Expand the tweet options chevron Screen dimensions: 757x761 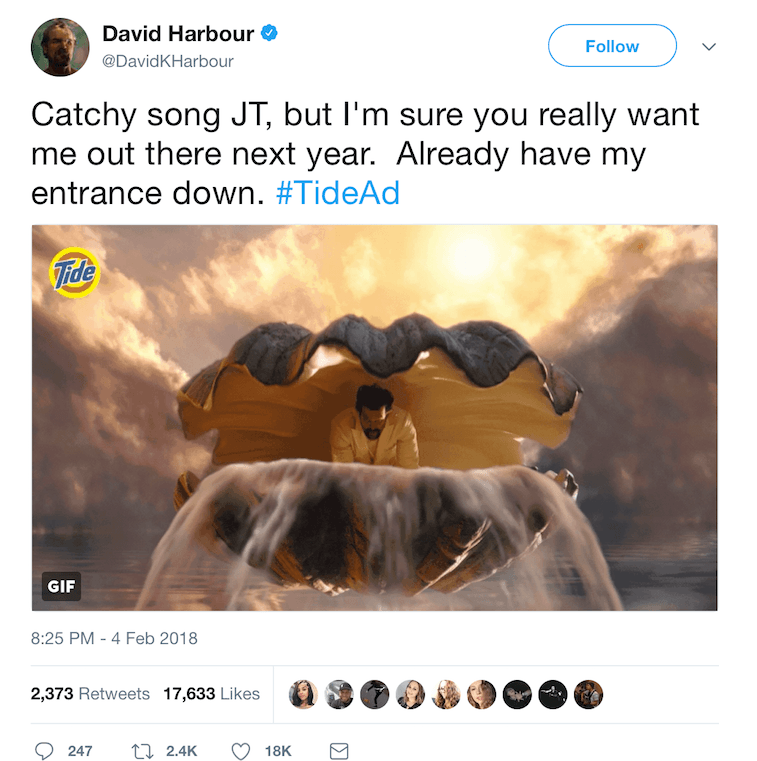(709, 47)
